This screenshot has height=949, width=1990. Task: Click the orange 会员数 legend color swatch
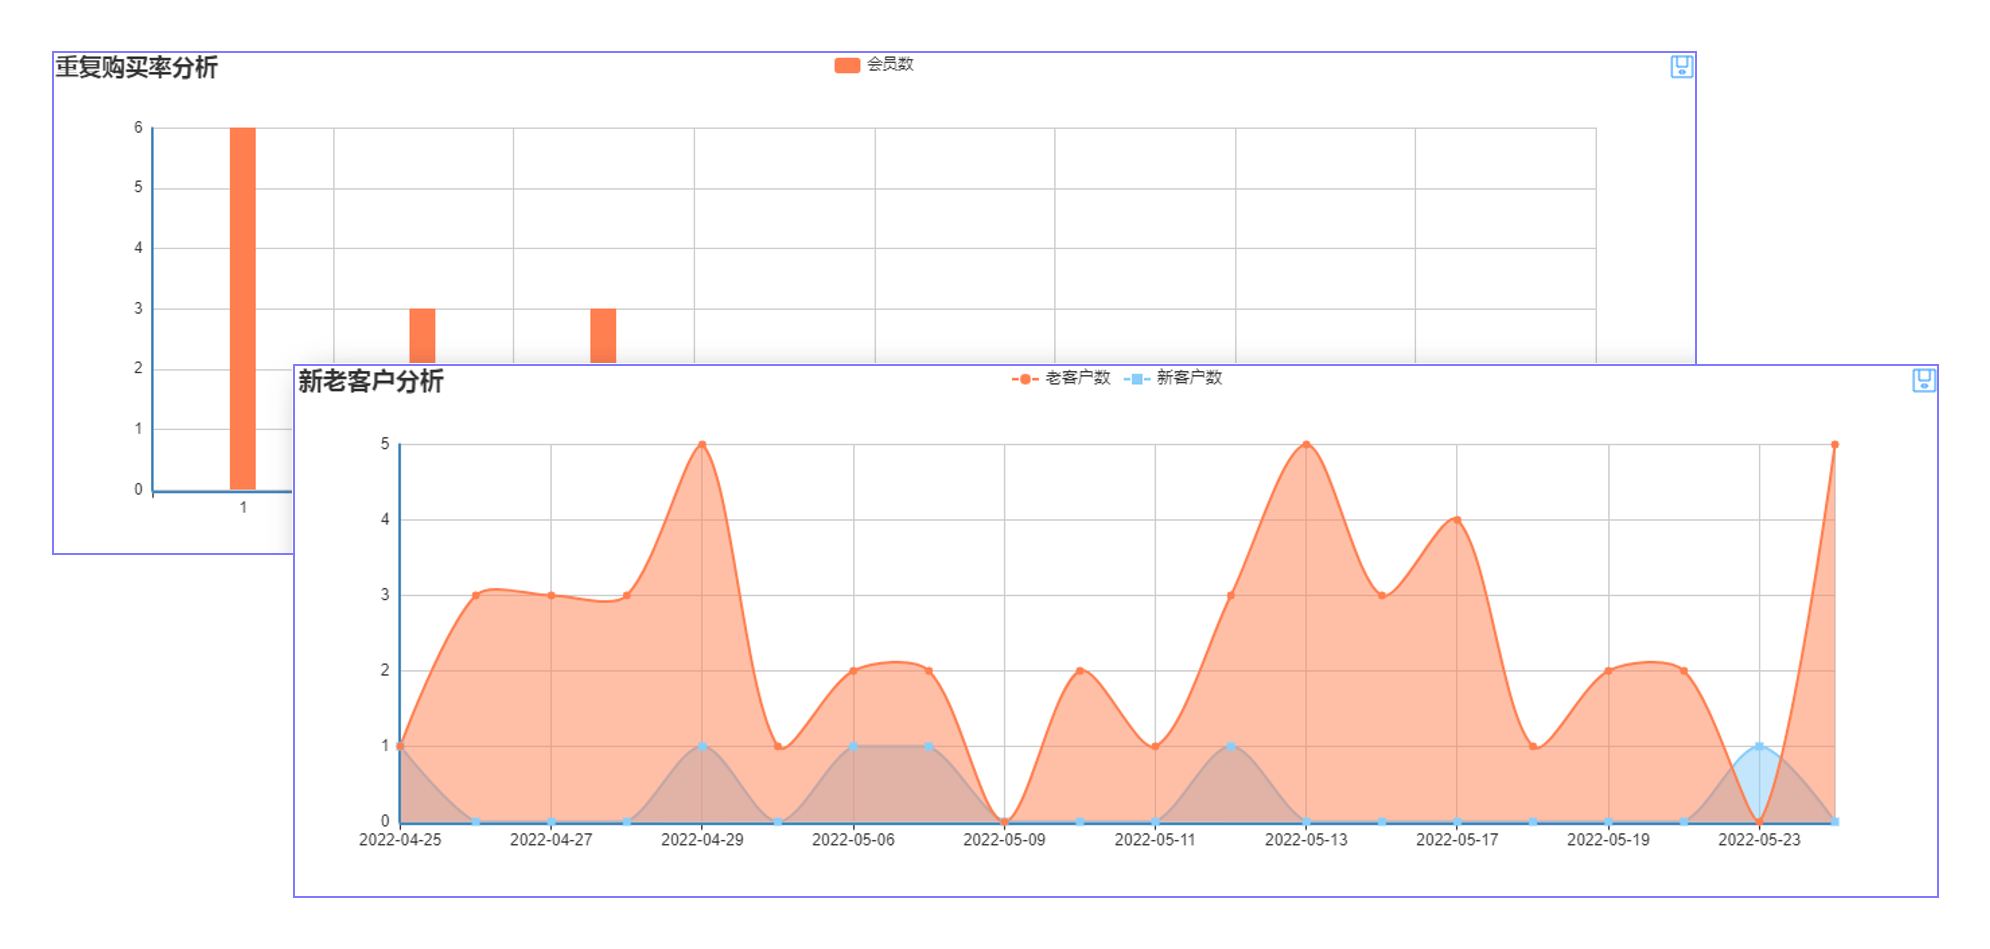(x=847, y=65)
